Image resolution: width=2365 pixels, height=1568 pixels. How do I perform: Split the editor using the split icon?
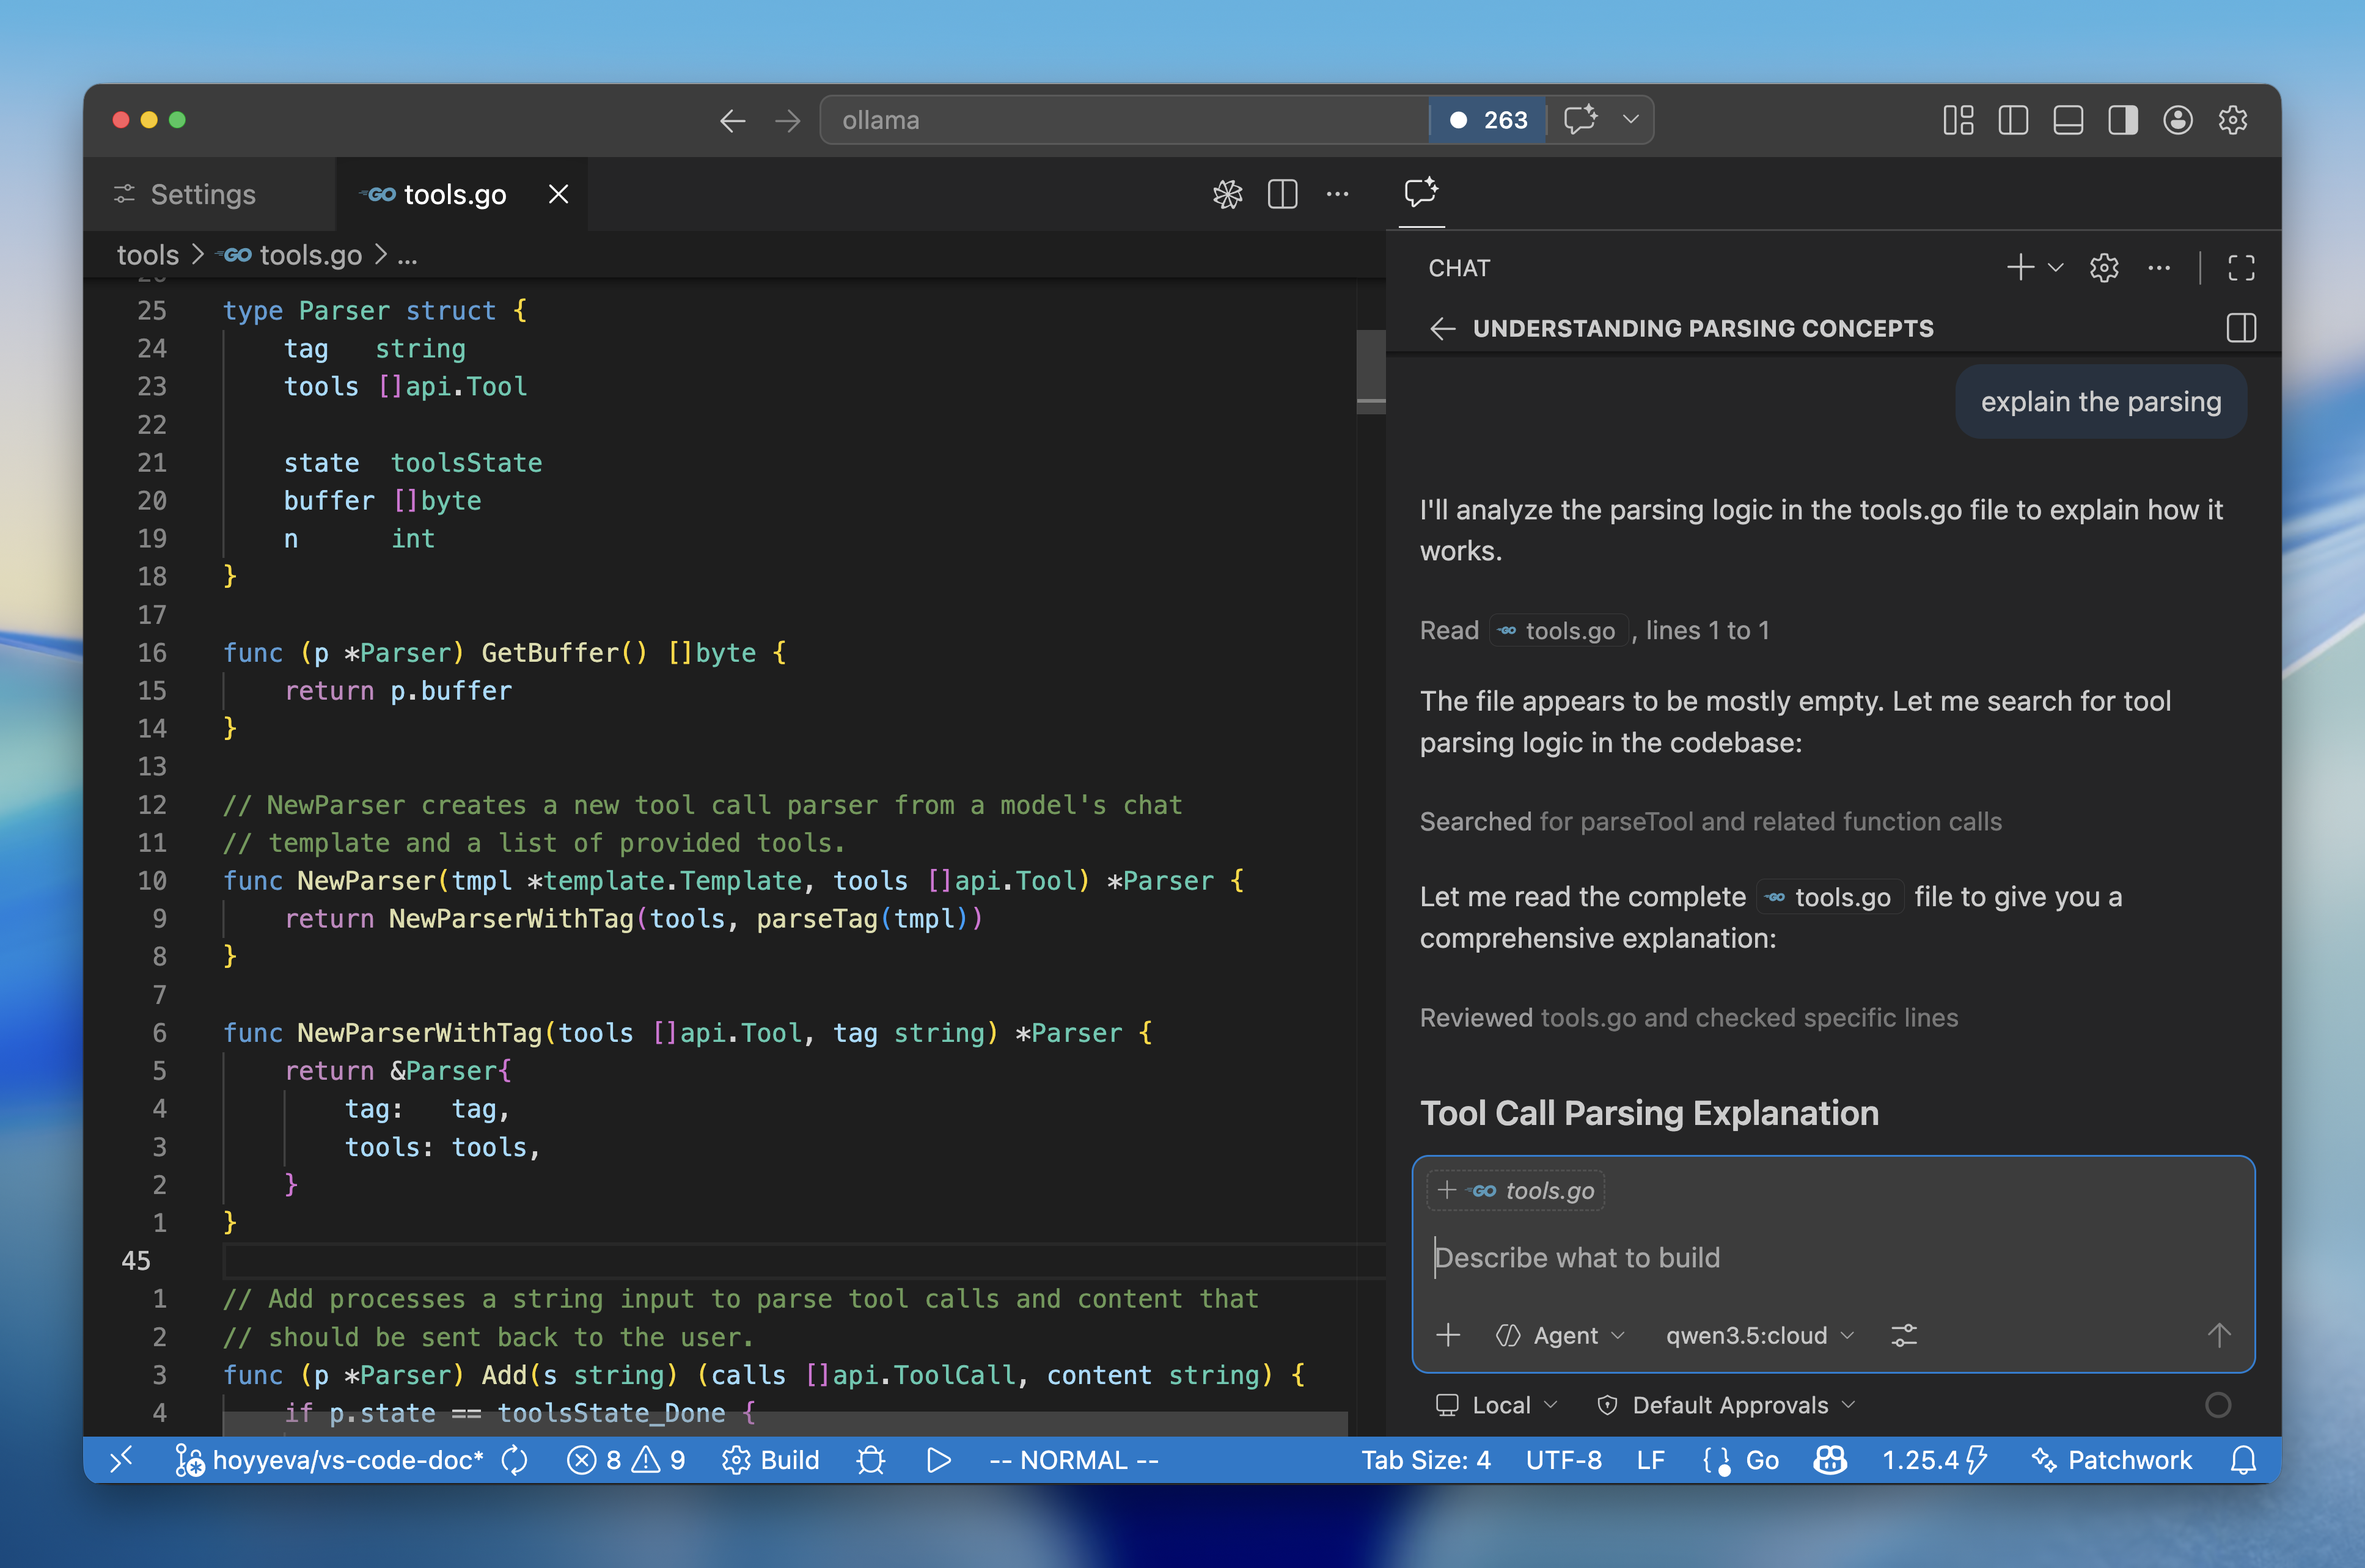tap(1283, 194)
